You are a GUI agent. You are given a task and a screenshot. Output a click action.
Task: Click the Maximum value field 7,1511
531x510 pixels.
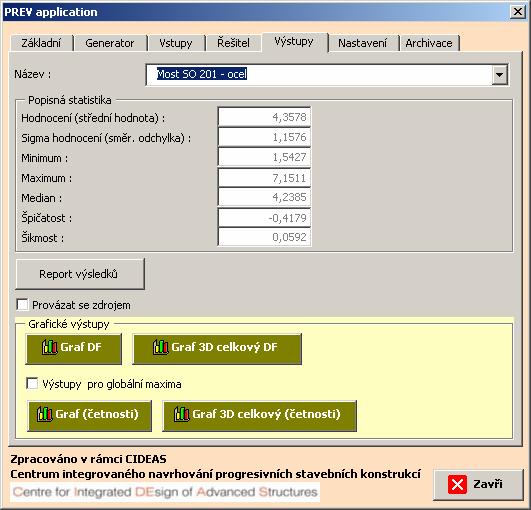coord(264,177)
